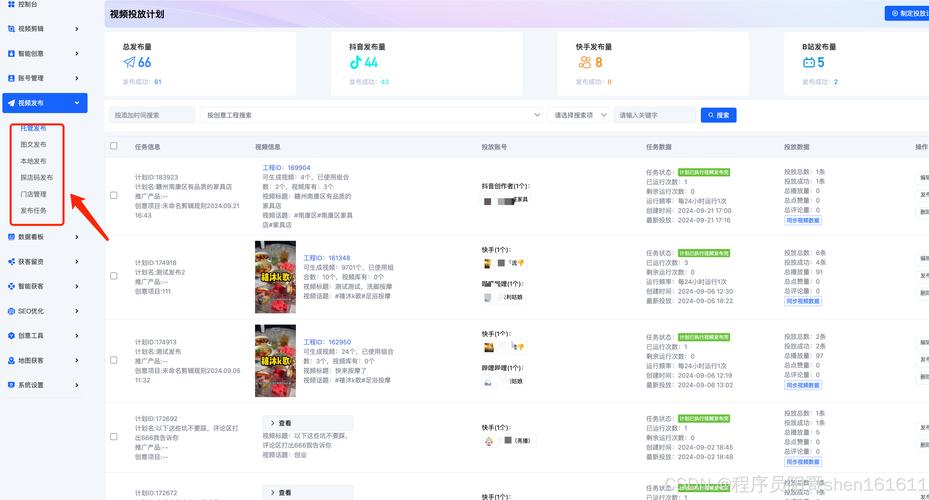Click the Kuaishou icon in 快手发布量 card
The image size is (929, 500).
coord(585,62)
